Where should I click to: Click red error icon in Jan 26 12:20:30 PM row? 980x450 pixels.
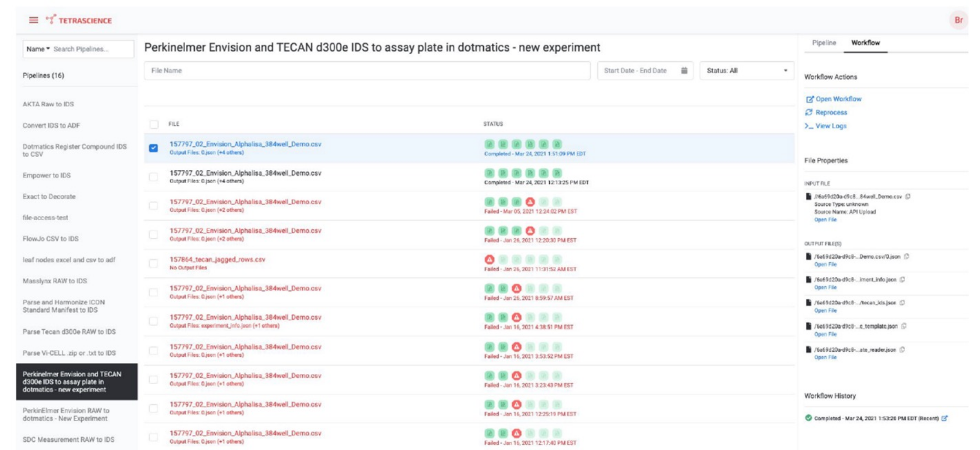(530, 231)
